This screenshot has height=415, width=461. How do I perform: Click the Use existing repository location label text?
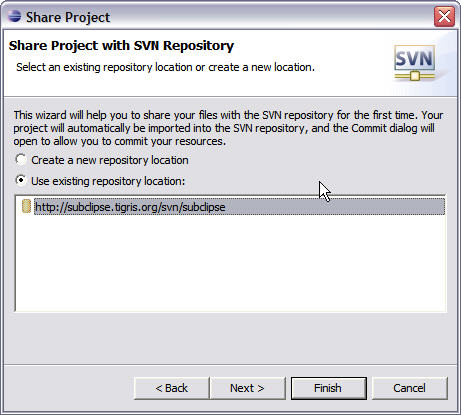(x=108, y=181)
